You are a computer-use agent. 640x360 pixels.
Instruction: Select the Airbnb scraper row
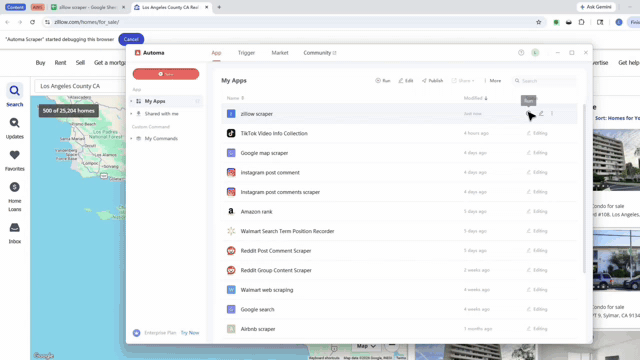click(399, 329)
